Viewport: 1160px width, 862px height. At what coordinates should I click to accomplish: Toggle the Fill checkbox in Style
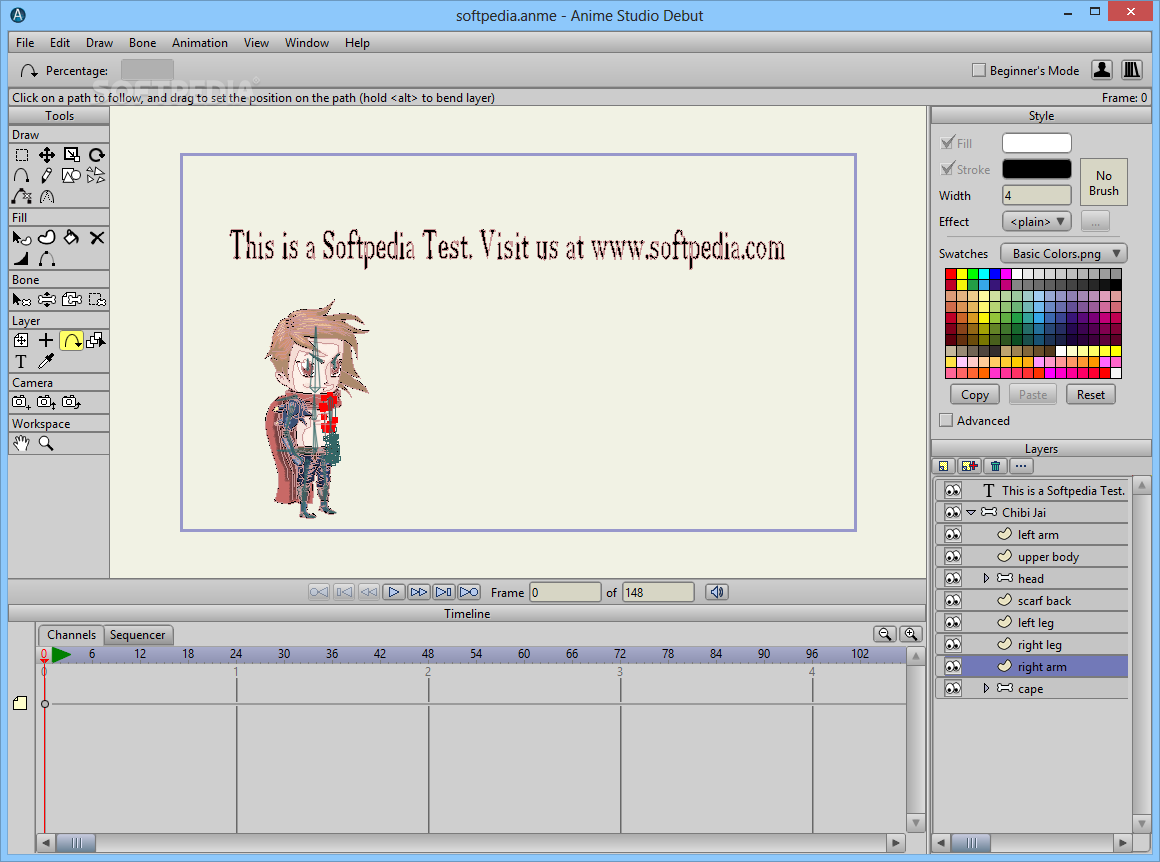click(947, 143)
